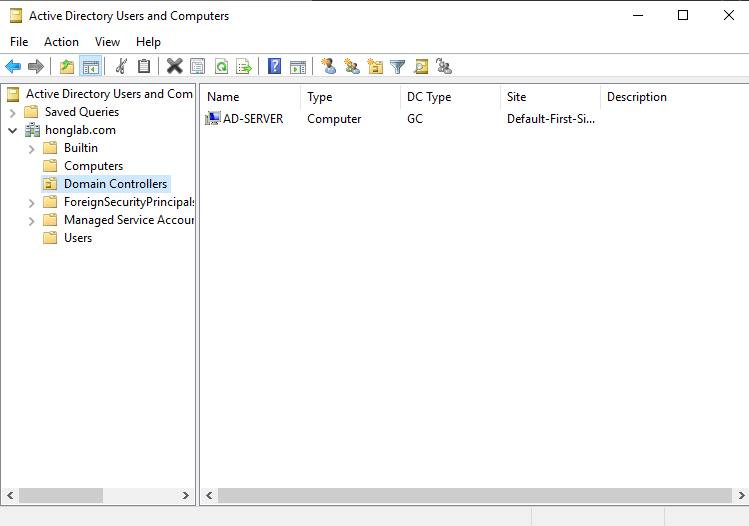Click the details pane scroll right arrow

tap(741, 495)
